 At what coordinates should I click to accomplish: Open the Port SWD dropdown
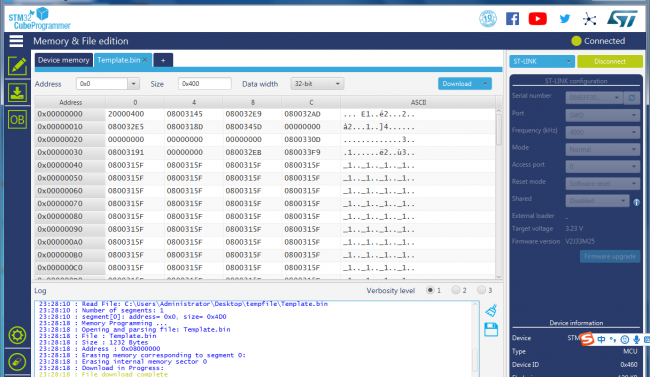[x=602, y=115]
